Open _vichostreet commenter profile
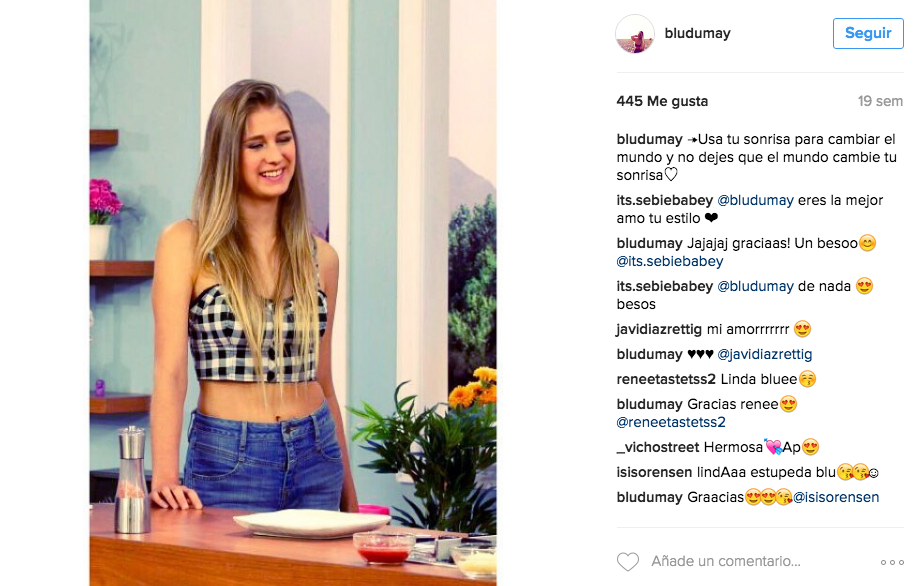The width and height of the screenshot is (919, 586). click(x=658, y=447)
